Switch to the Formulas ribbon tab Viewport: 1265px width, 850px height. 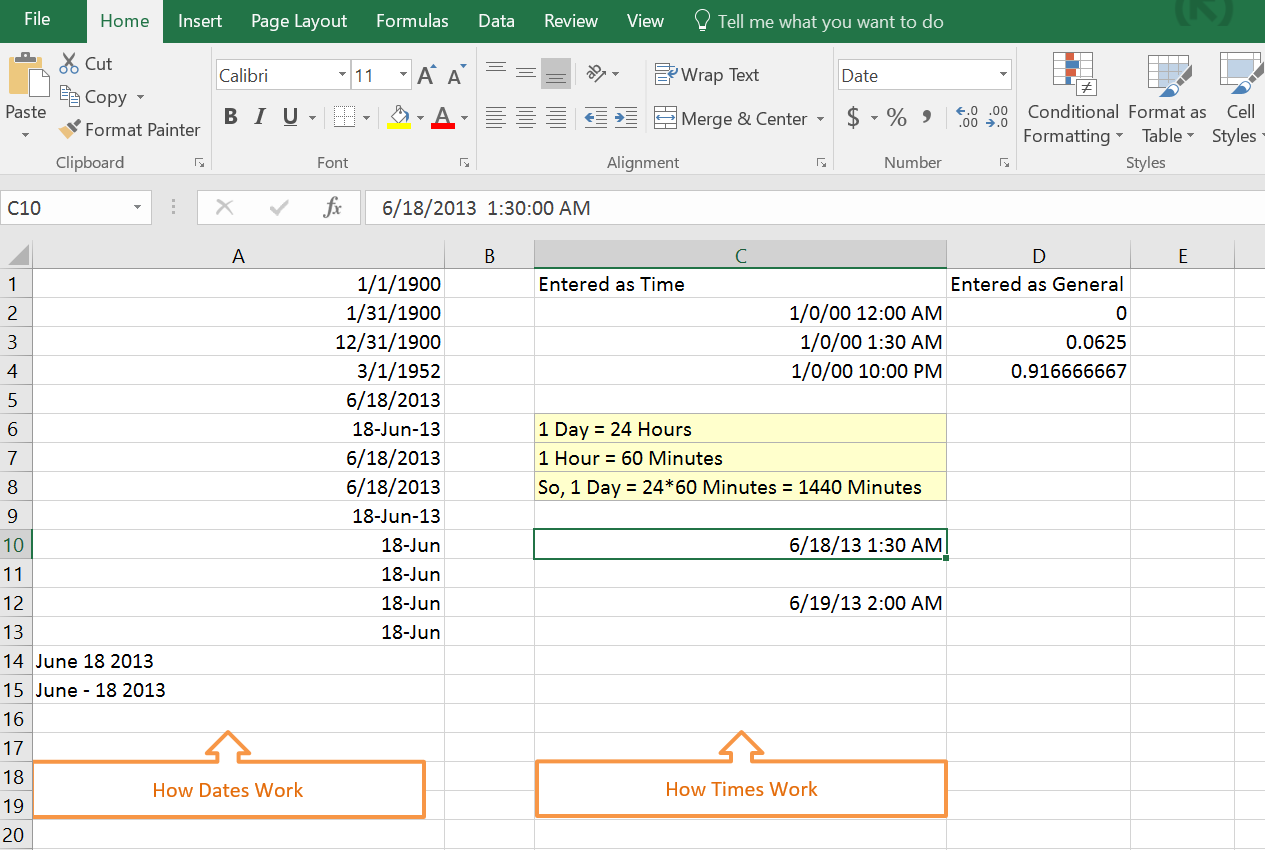click(412, 21)
